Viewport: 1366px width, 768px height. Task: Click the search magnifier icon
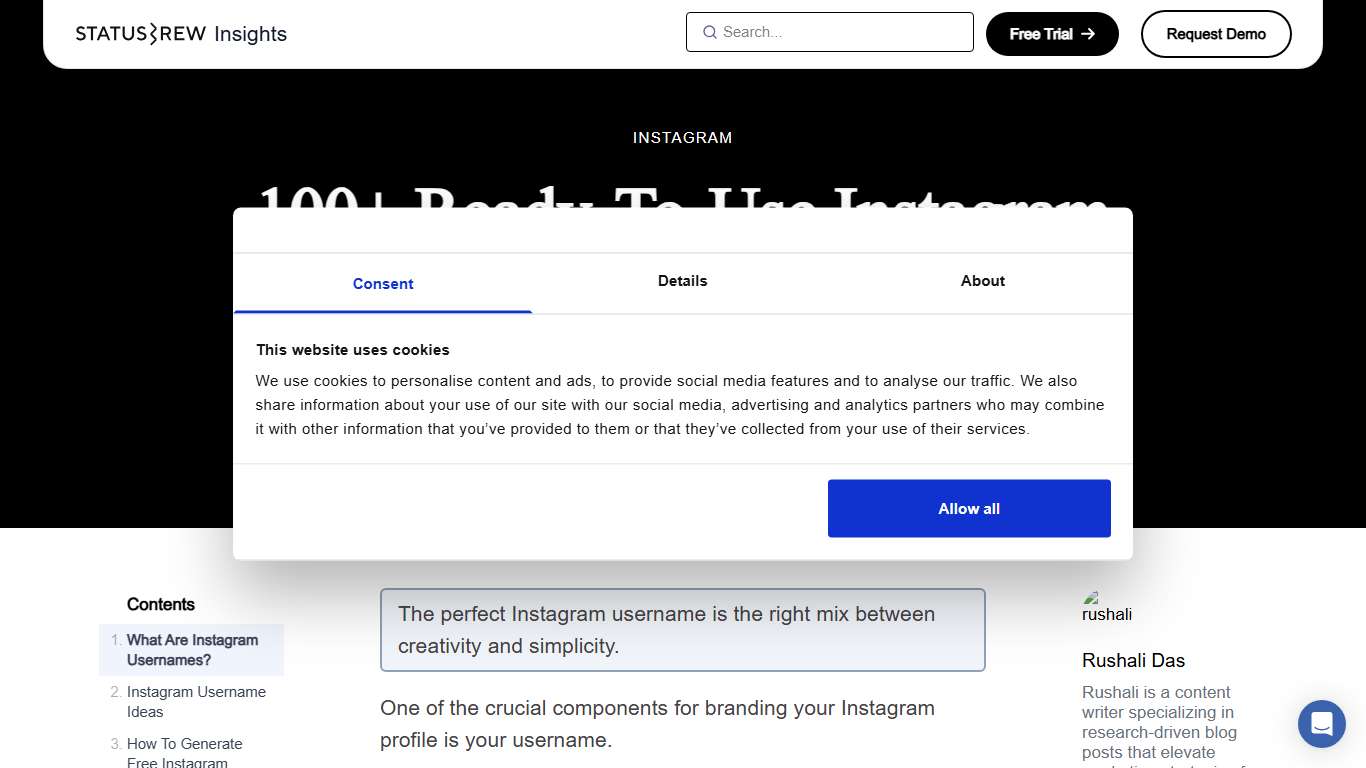coord(709,32)
